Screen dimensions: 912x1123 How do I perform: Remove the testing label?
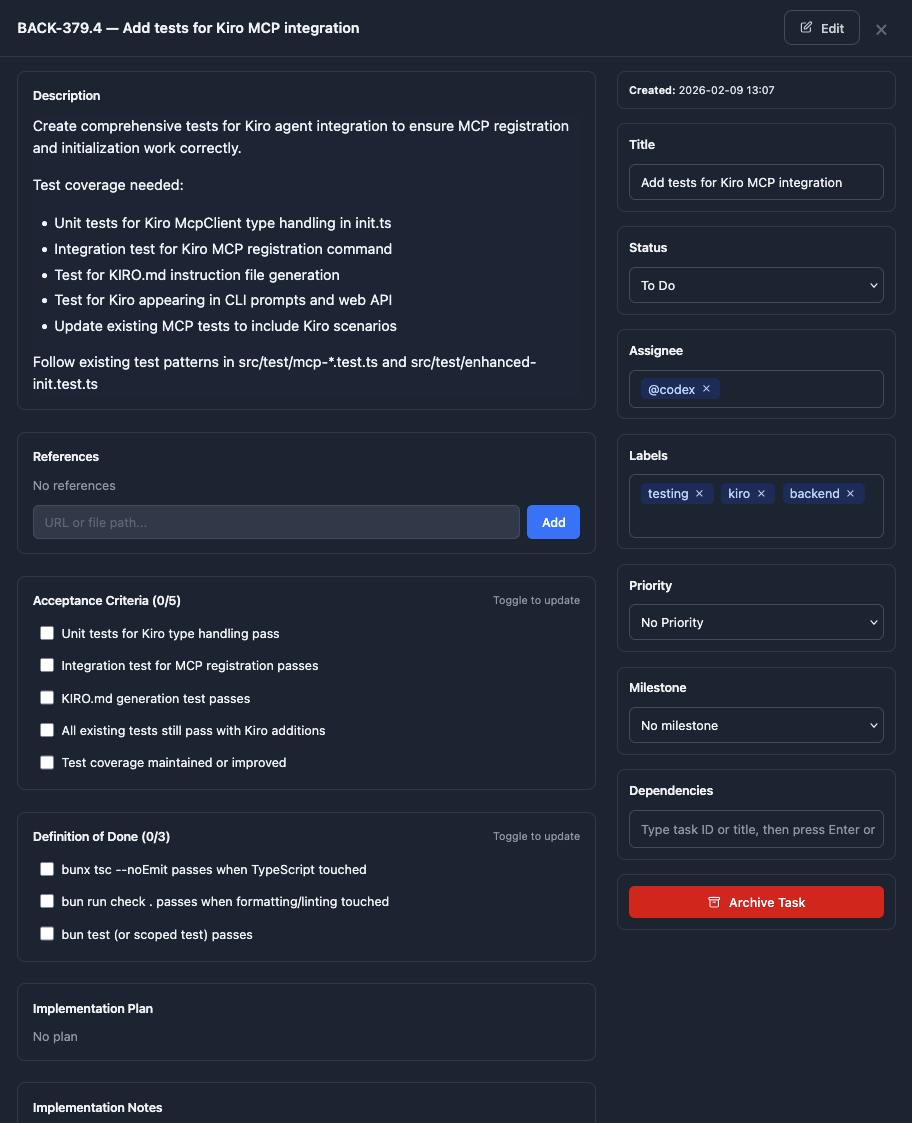point(699,493)
